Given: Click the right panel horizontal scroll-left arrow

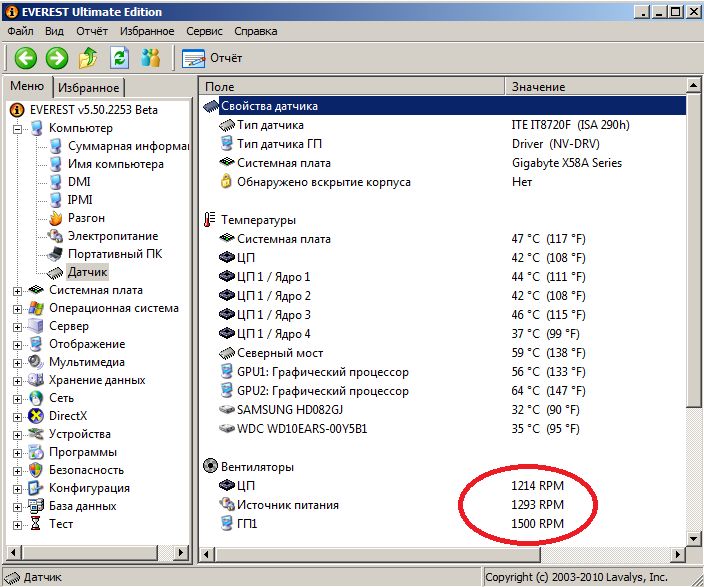Looking at the screenshot, I should pos(207,554).
